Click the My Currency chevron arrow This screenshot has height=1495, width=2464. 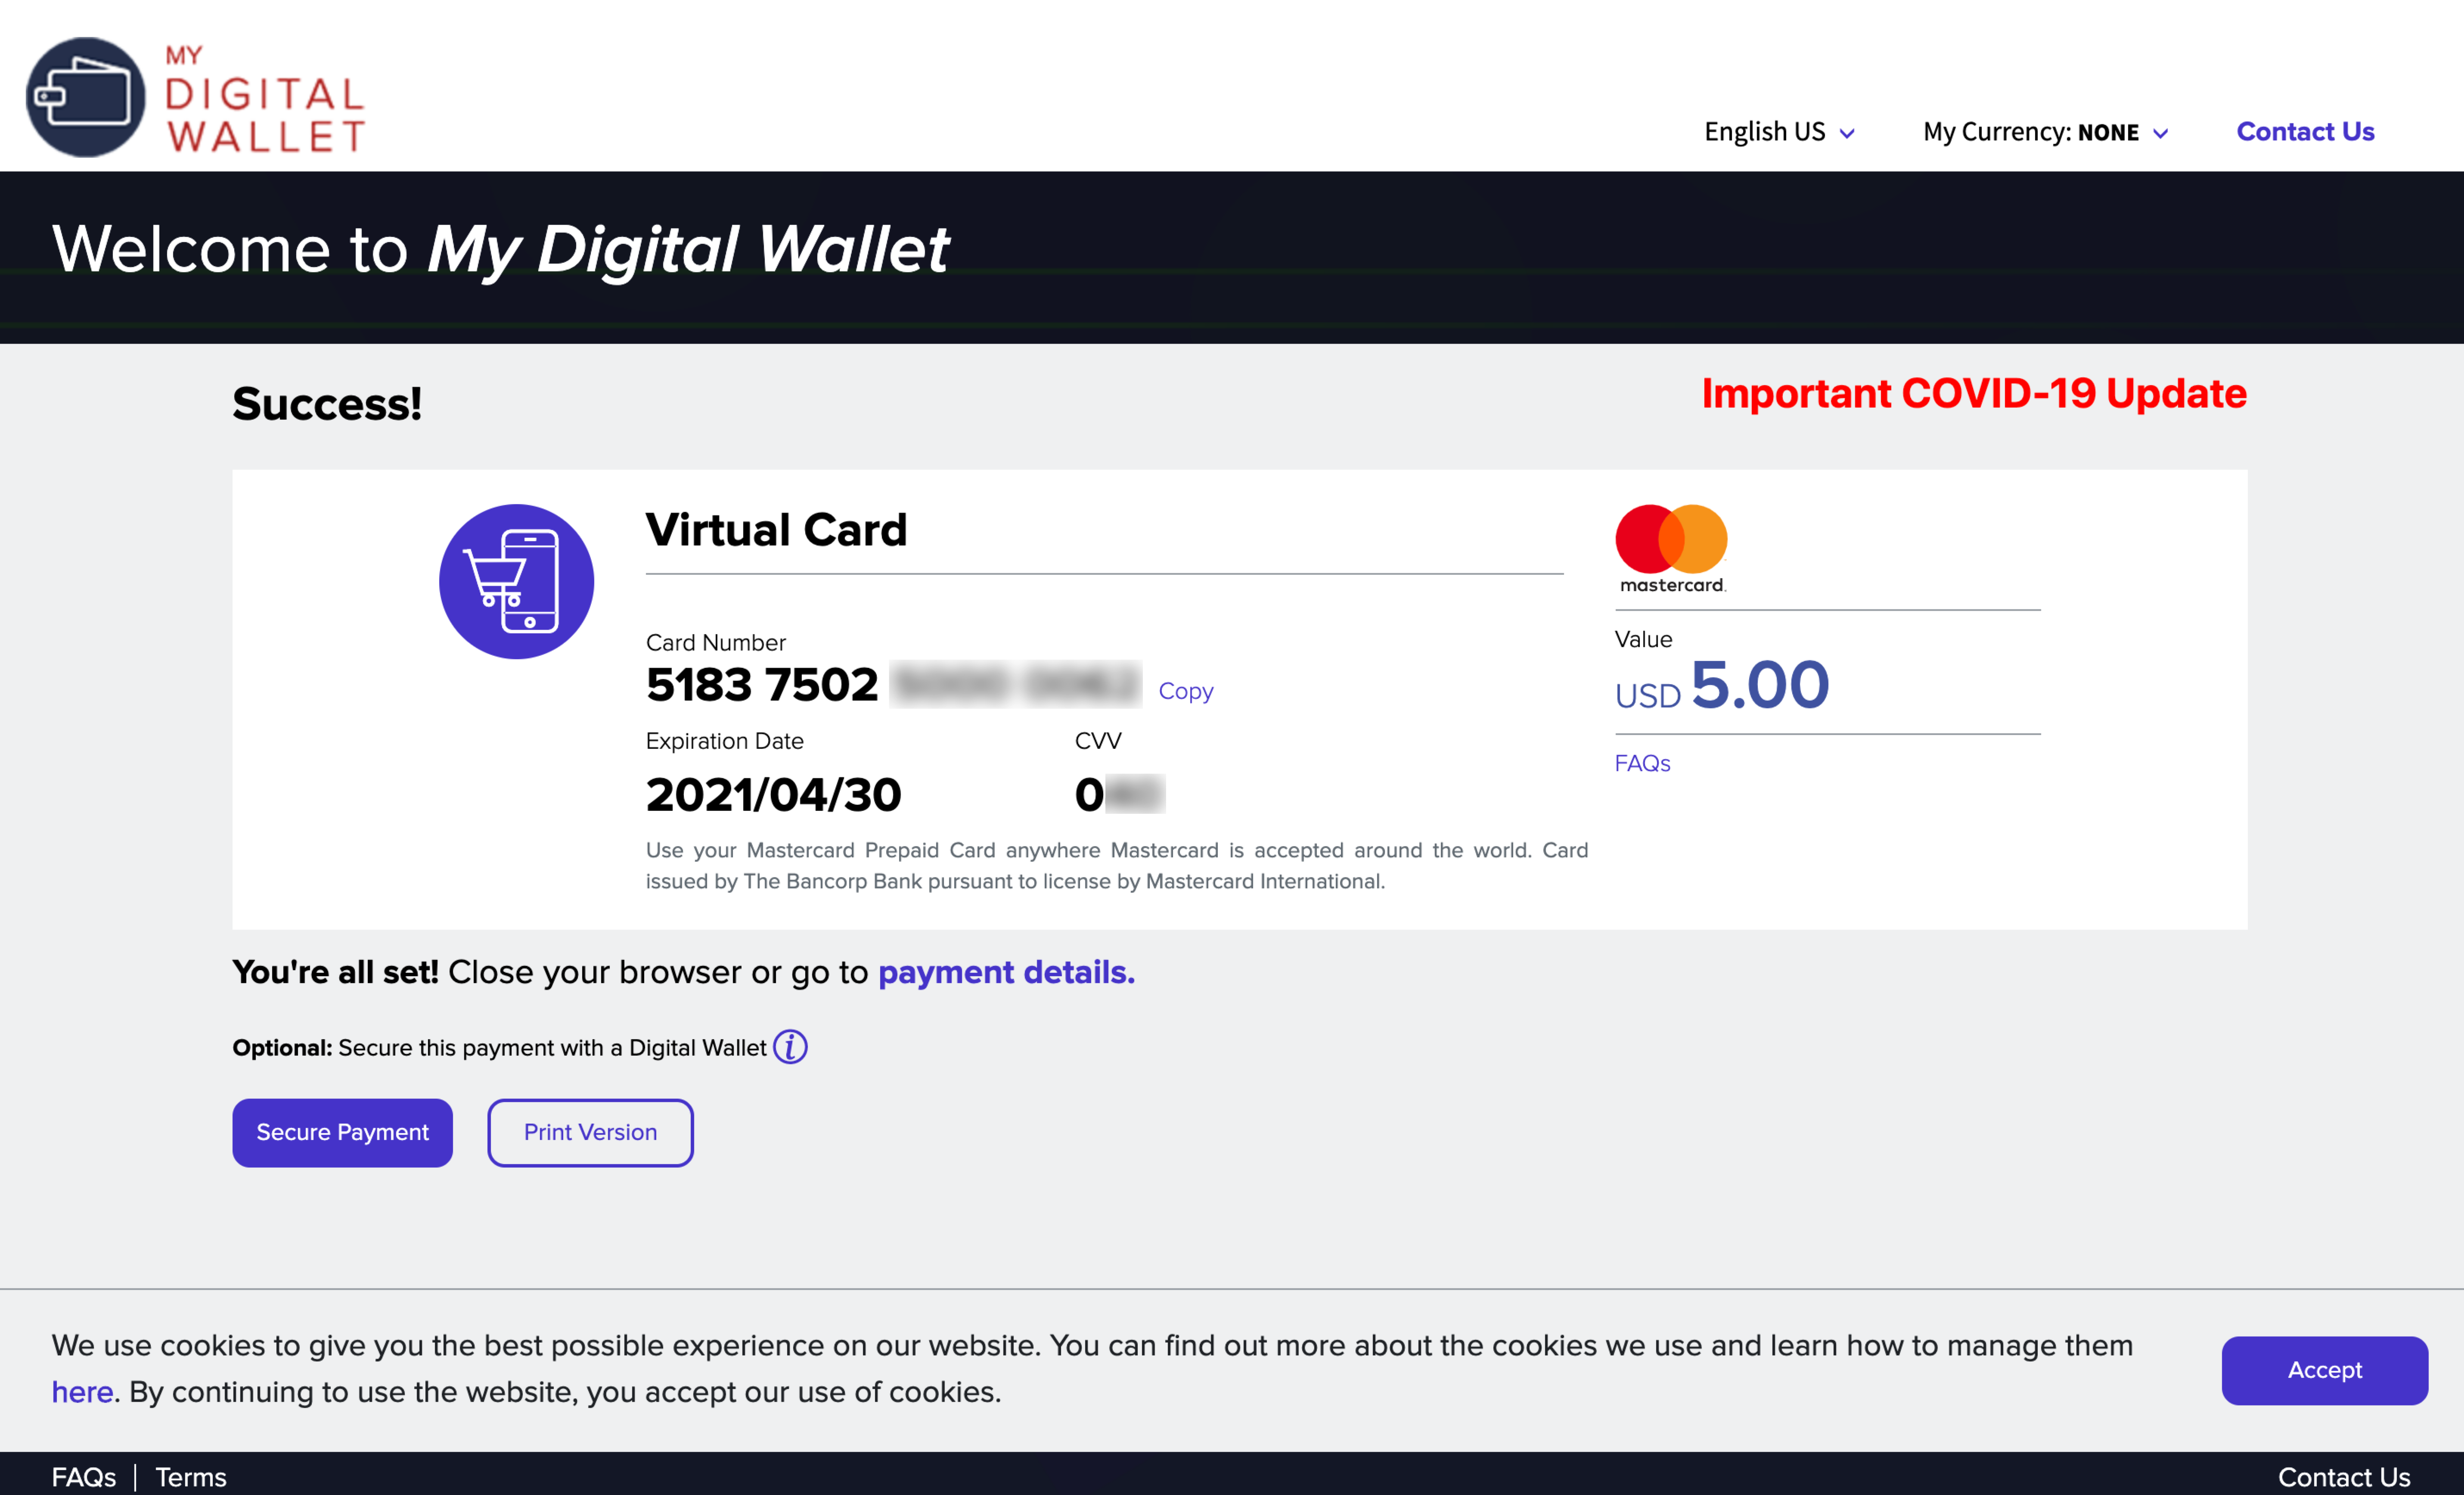pyautogui.click(x=2160, y=134)
